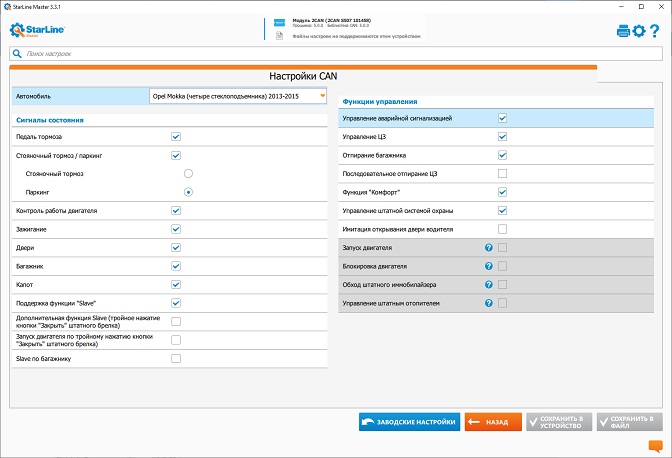Screen dimensions: 672x458
Task: Open the orange chat bubble icon
Action: tap(656, 446)
